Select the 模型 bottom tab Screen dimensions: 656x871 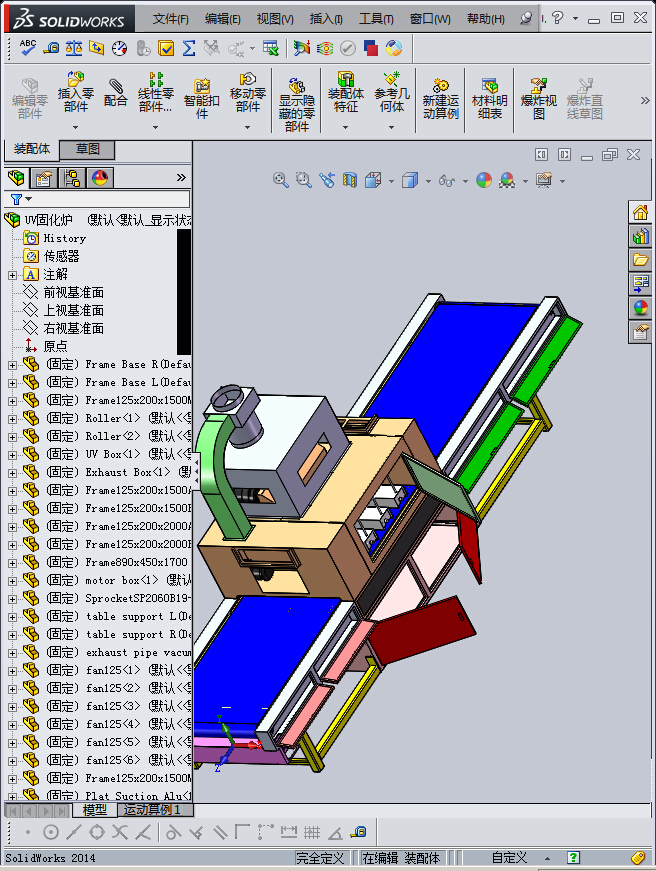pyautogui.click(x=94, y=810)
